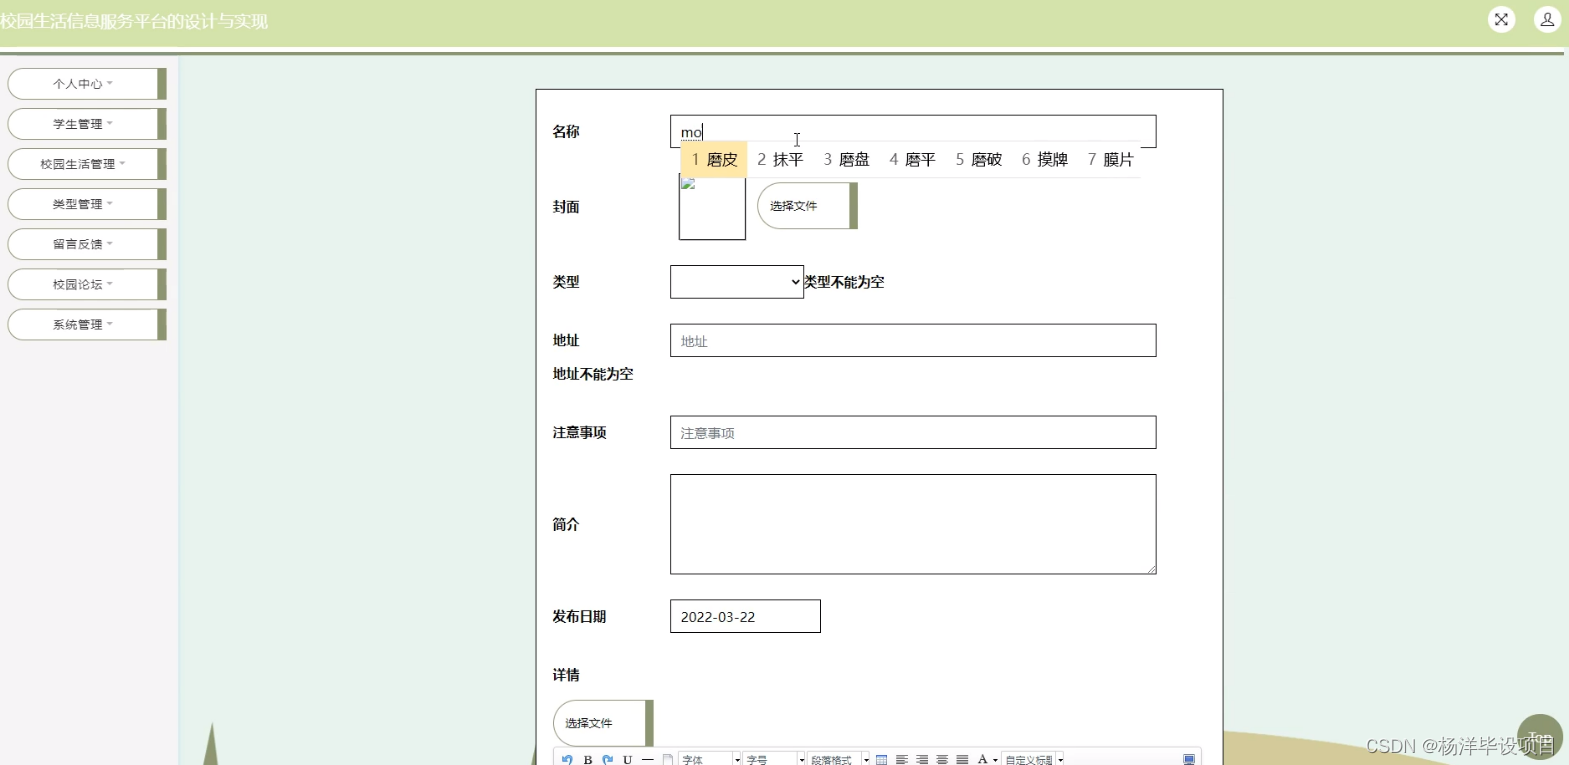Expand the 留言反馈 sidebar menu
This screenshot has width=1569, height=765.
(x=86, y=244)
